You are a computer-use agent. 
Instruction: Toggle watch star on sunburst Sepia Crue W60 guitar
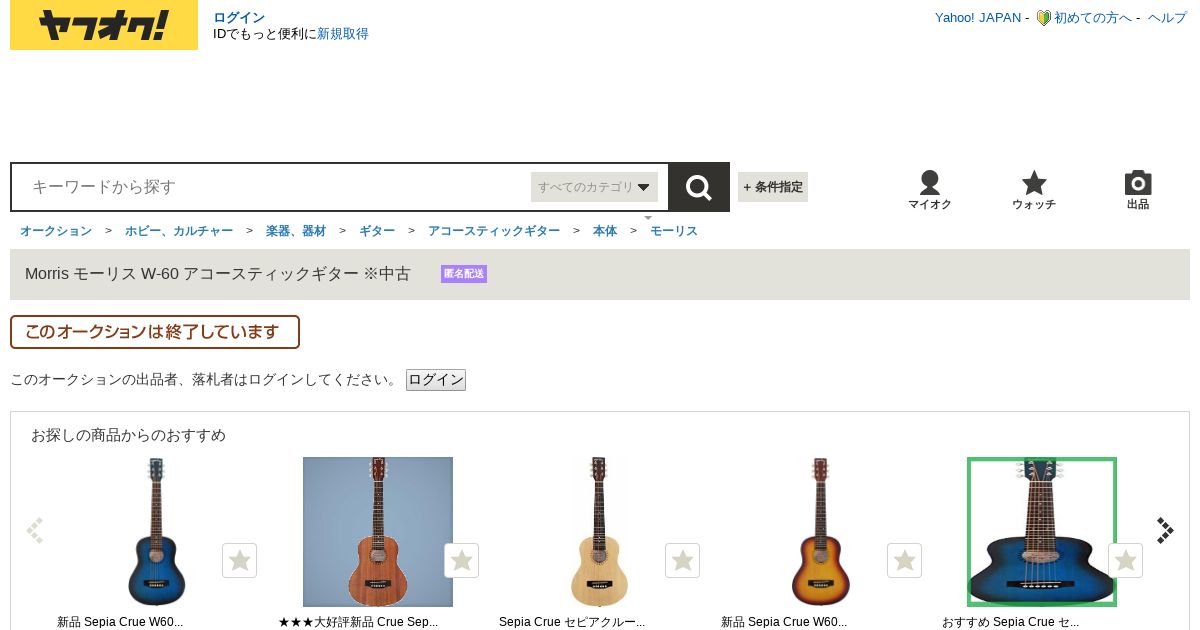point(904,560)
